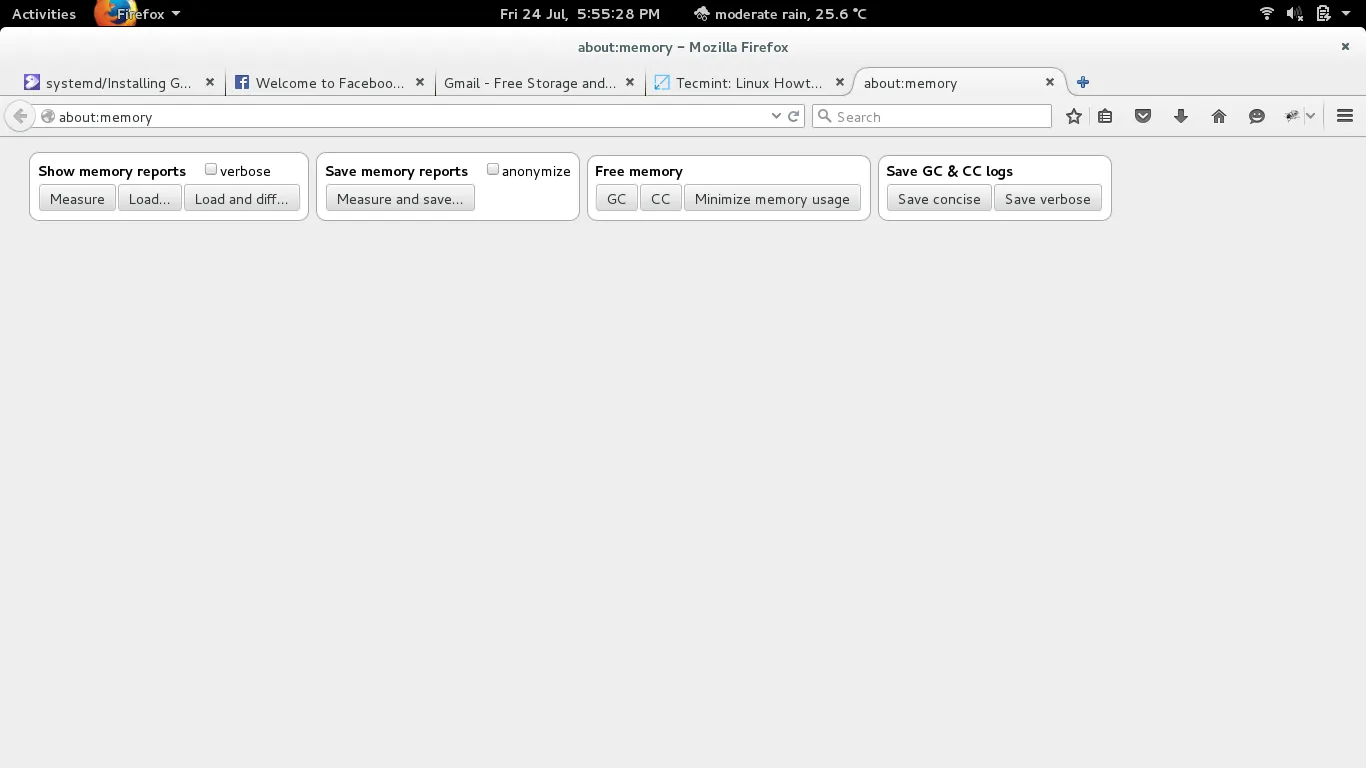
Task: Check the anonymize option
Action: pos(493,169)
